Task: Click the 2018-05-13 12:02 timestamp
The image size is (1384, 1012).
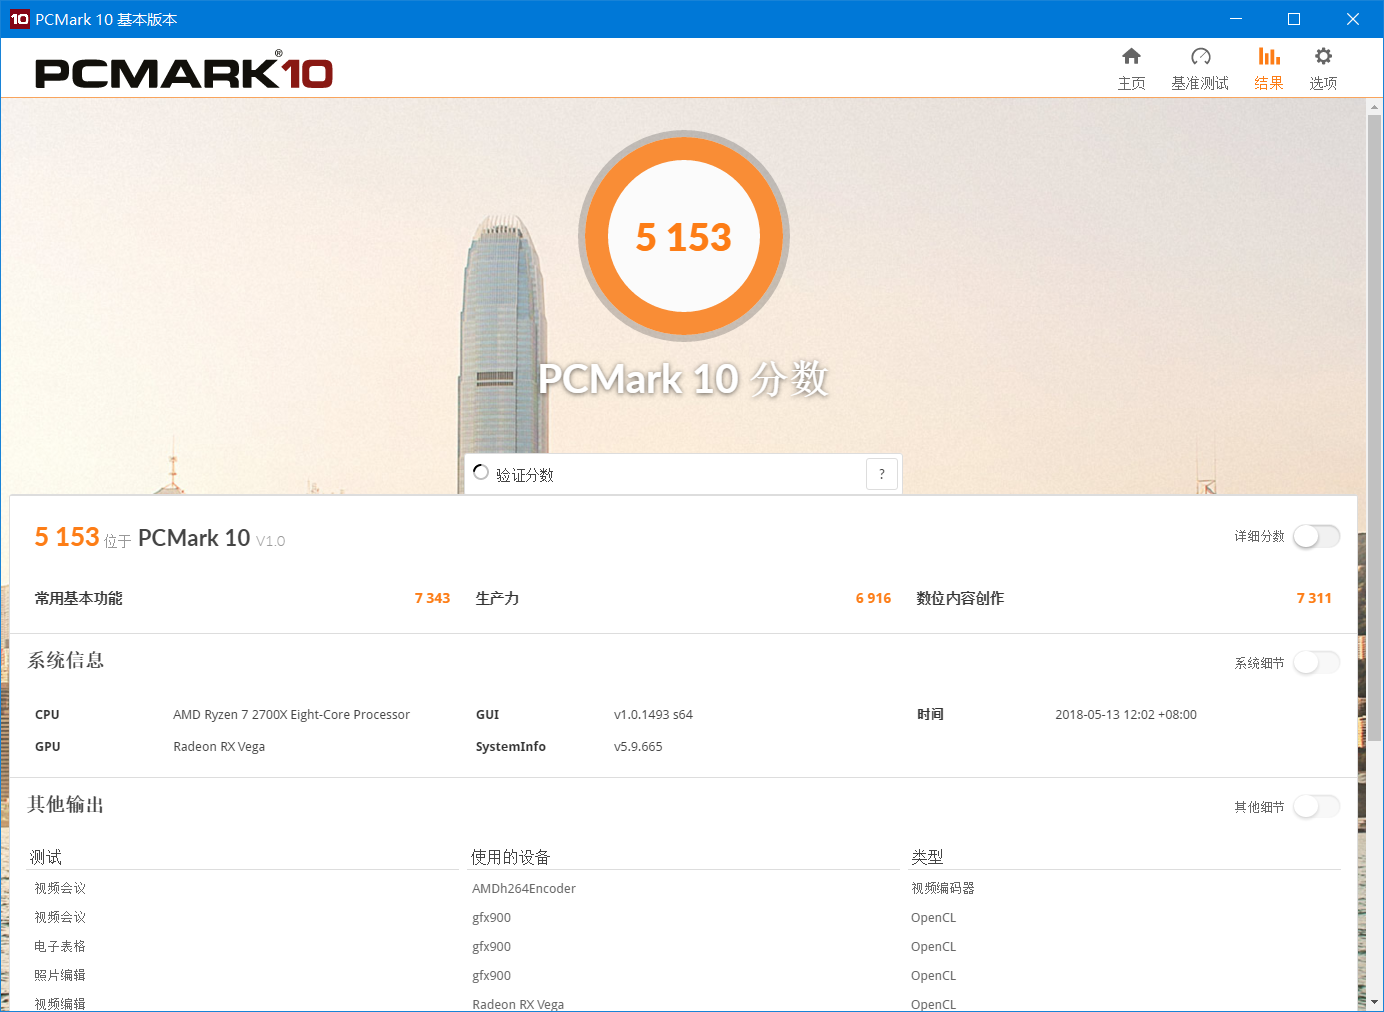Action: click(x=1126, y=715)
